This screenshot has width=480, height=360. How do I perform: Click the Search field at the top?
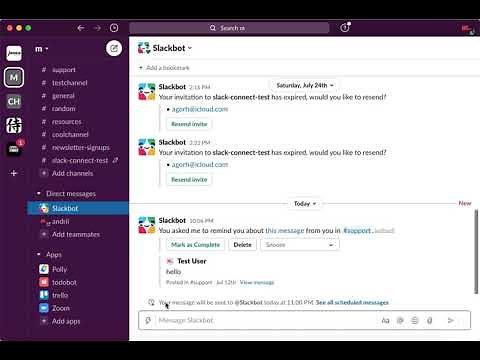coord(229,28)
